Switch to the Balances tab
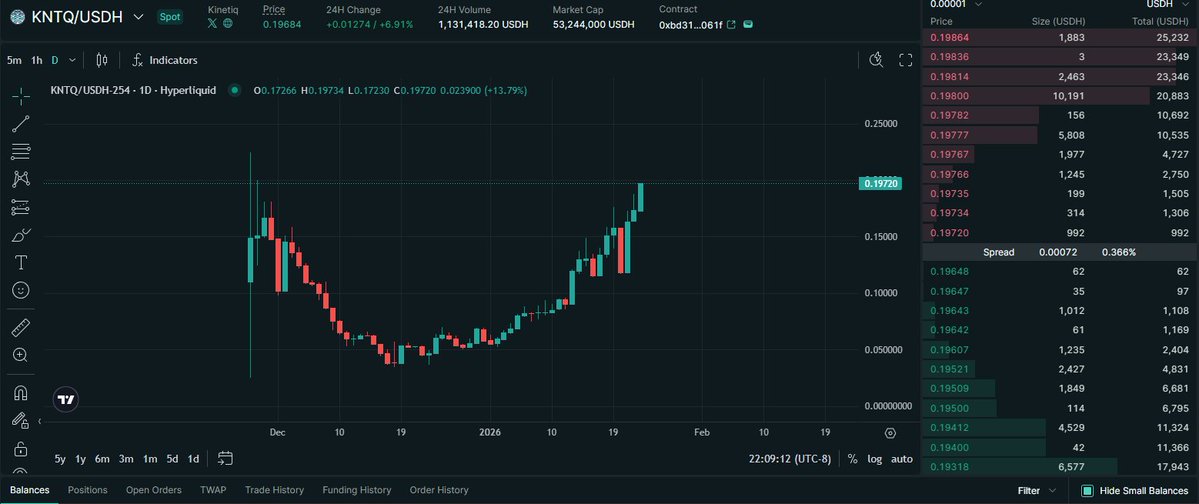The width and height of the screenshot is (1199, 504). coord(30,489)
